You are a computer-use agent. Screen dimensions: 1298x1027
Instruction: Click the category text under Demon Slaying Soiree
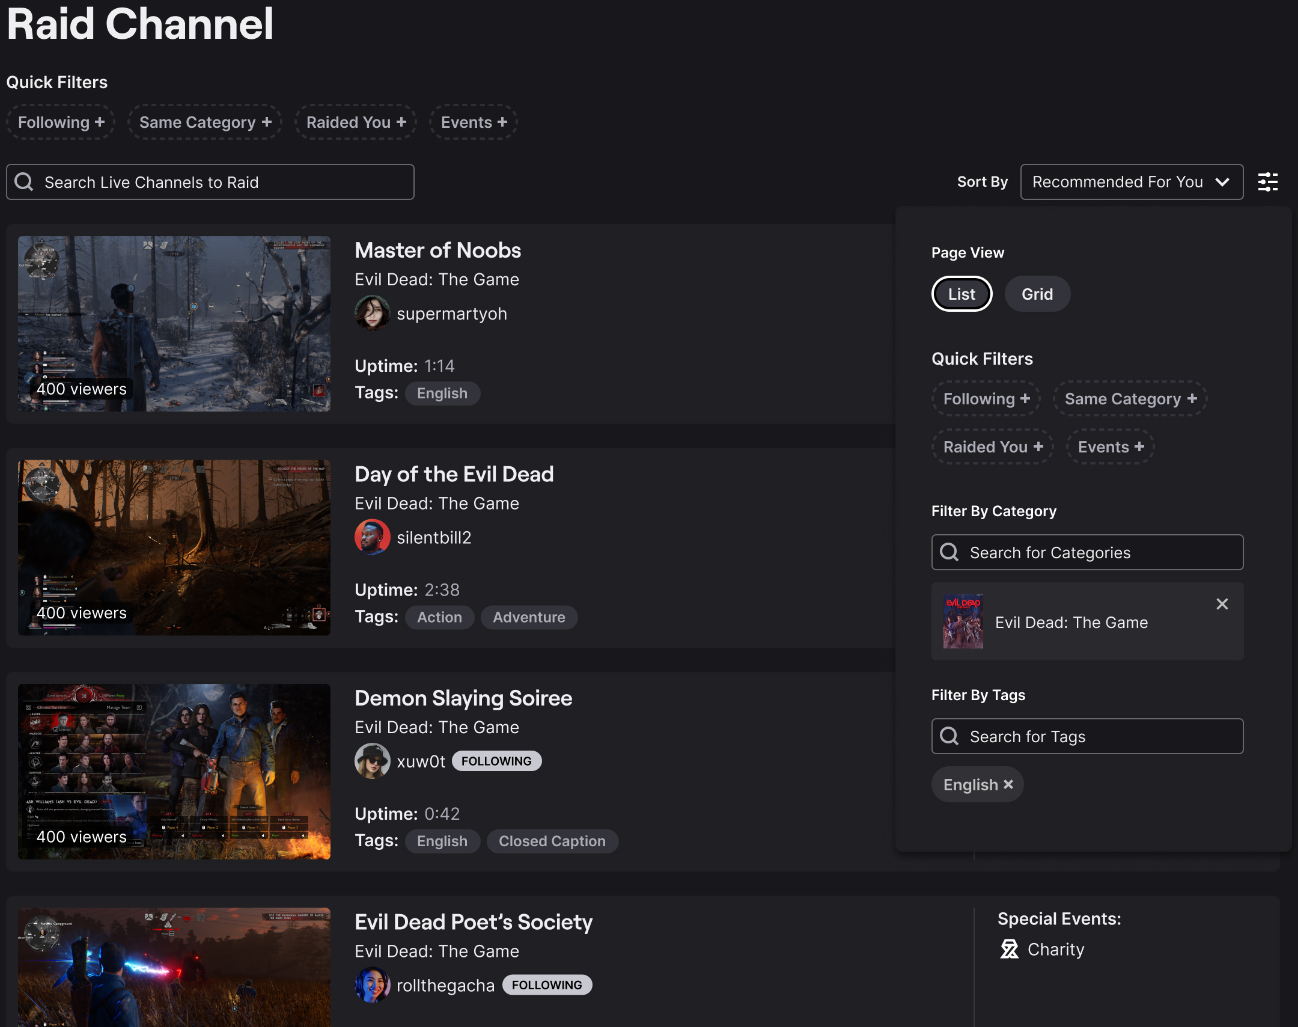(x=437, y=727)
